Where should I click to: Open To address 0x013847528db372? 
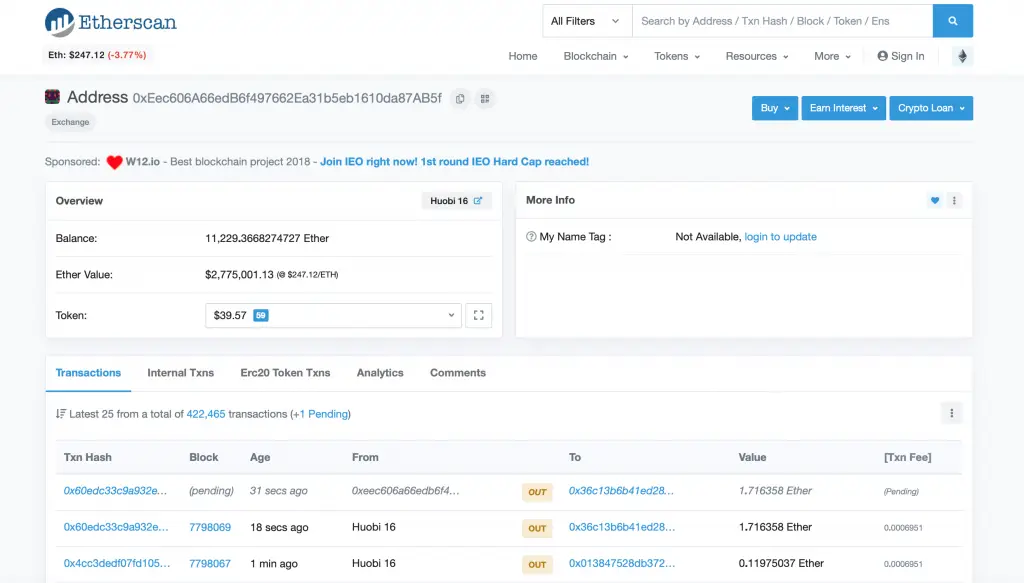coord(622,563)
